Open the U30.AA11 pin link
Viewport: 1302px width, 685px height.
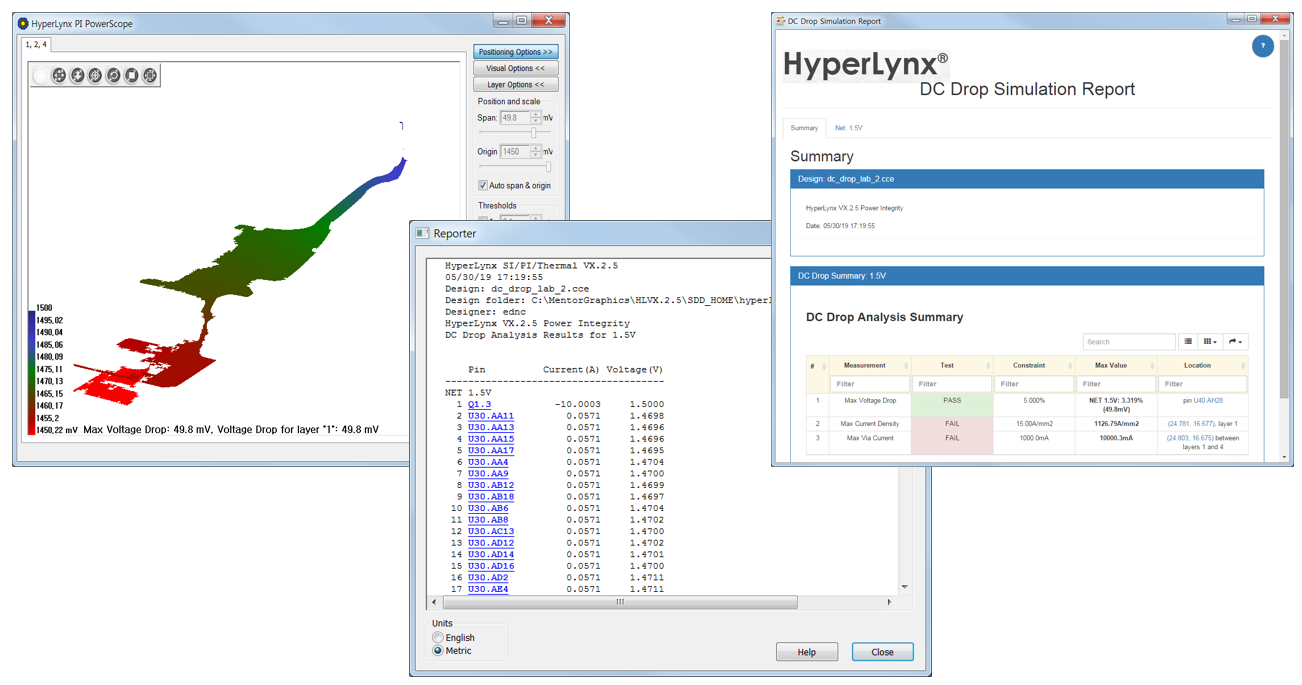click(x=490, y=416)
